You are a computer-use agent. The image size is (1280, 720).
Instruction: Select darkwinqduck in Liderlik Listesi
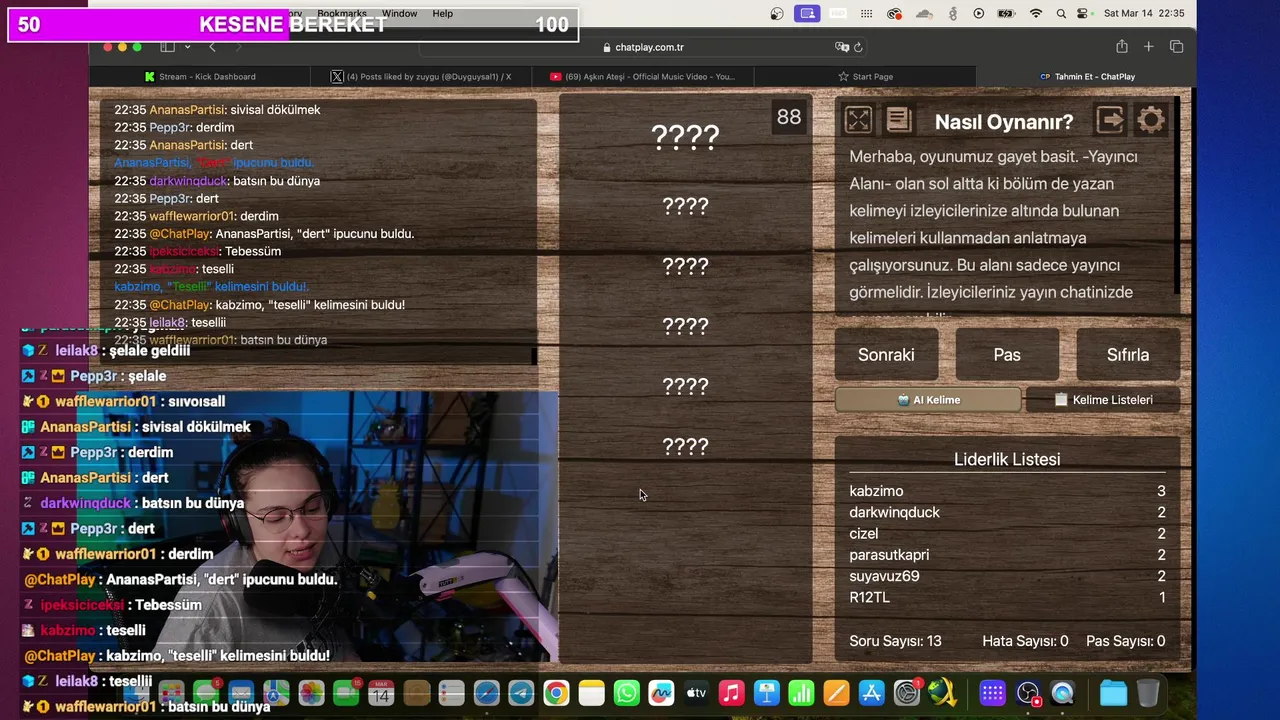click(x=1007, y=512)
